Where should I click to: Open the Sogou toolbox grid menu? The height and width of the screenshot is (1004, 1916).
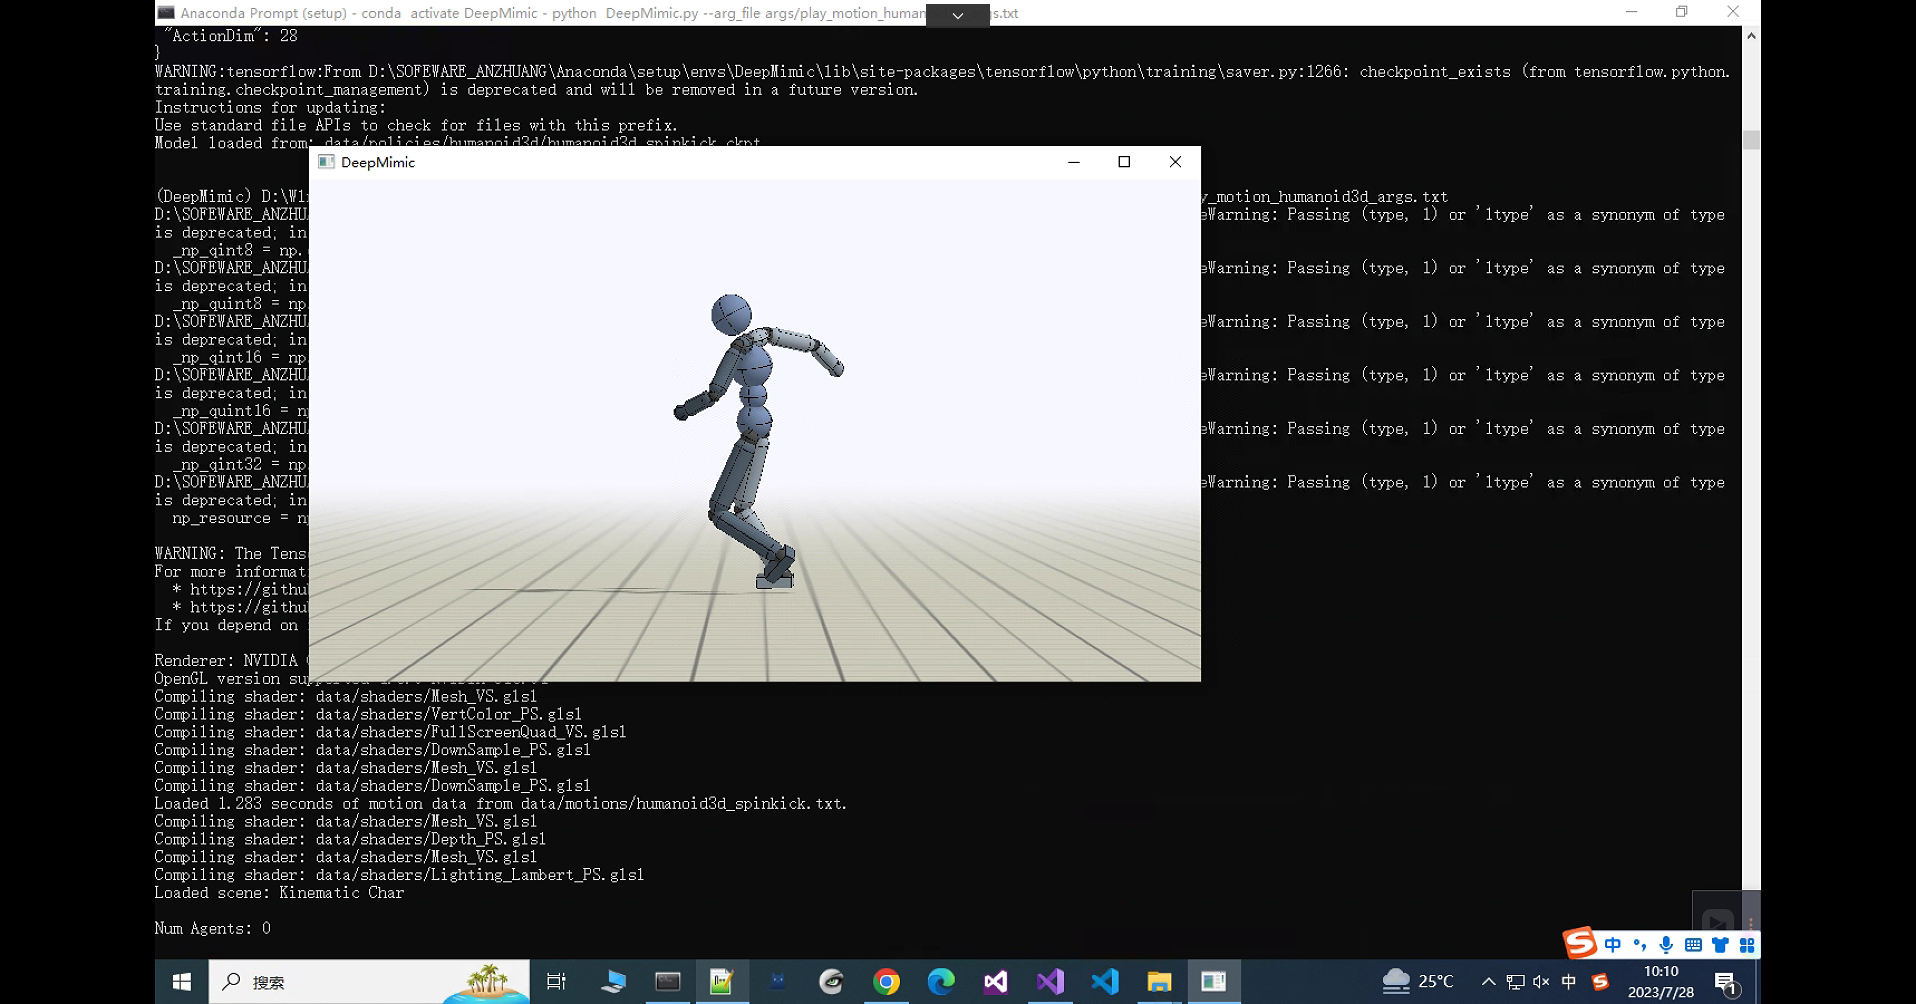point(1746,943)
